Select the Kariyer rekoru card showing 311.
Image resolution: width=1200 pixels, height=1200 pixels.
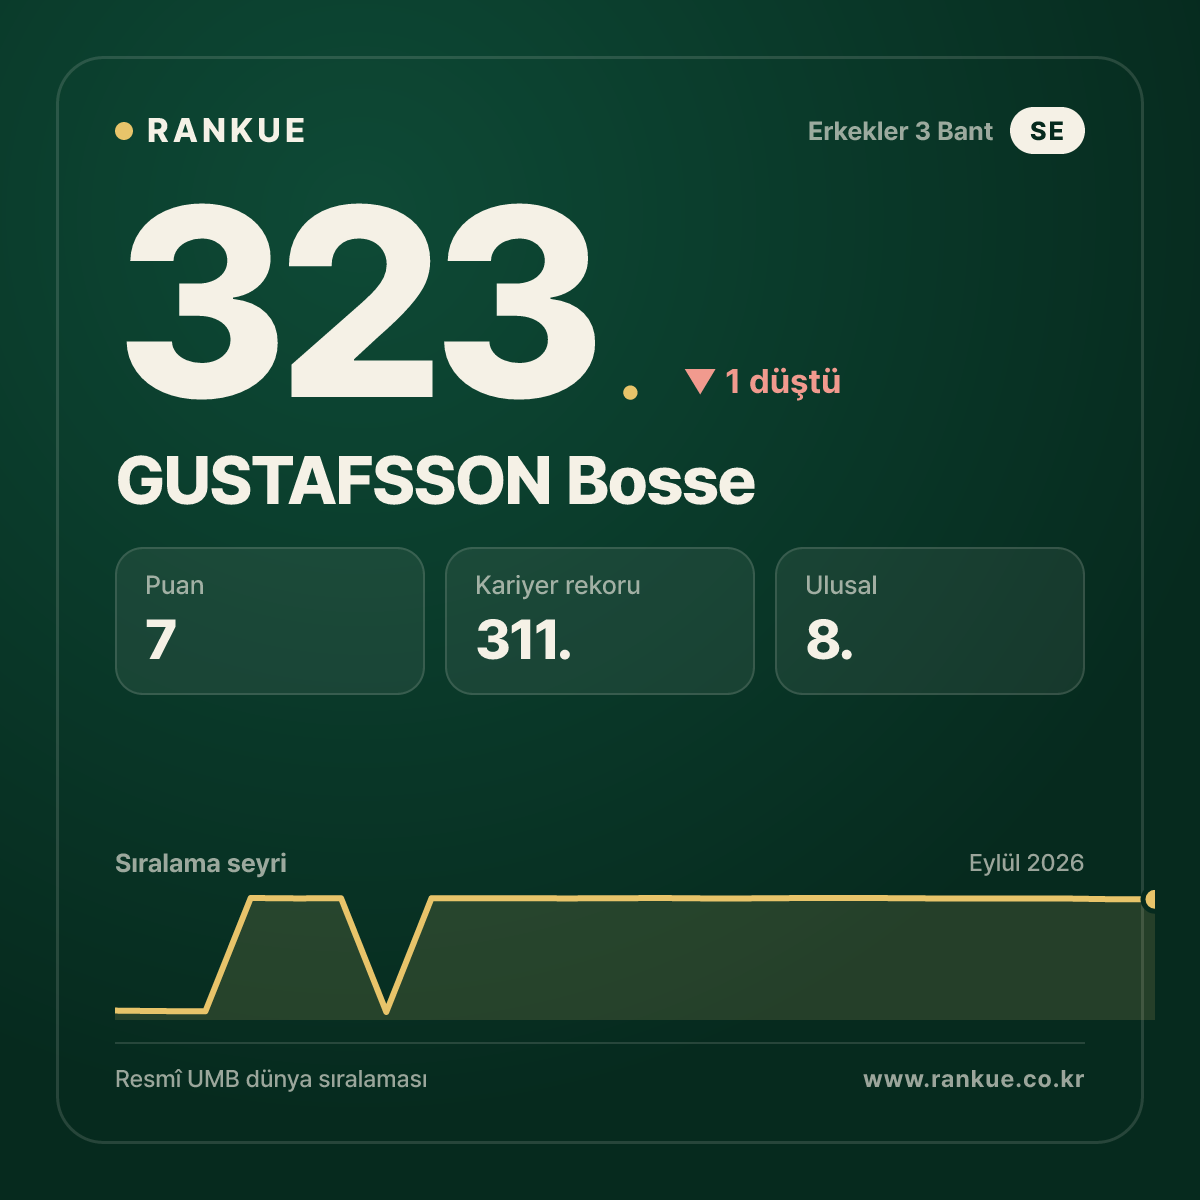600,621
